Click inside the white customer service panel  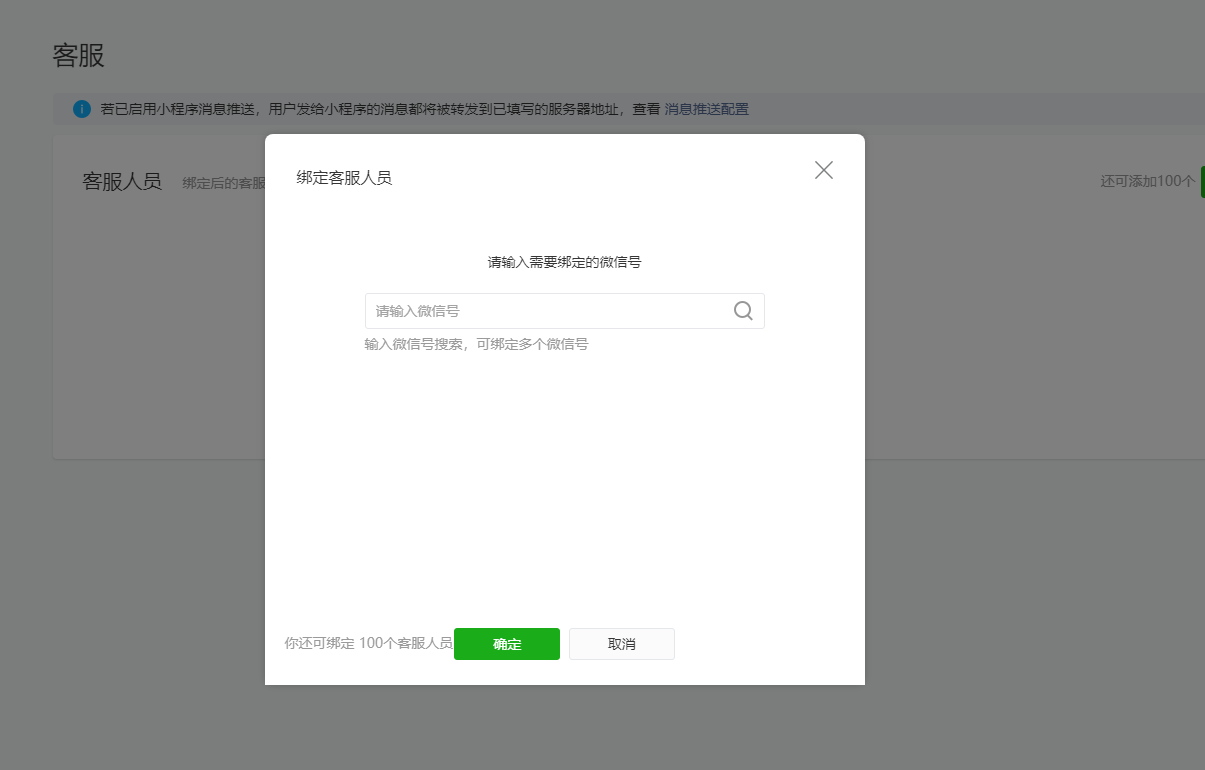point(150,350)
